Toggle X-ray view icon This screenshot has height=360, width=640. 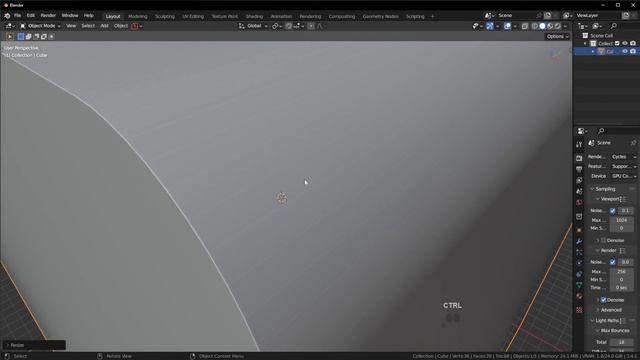[x=525, y=26]
